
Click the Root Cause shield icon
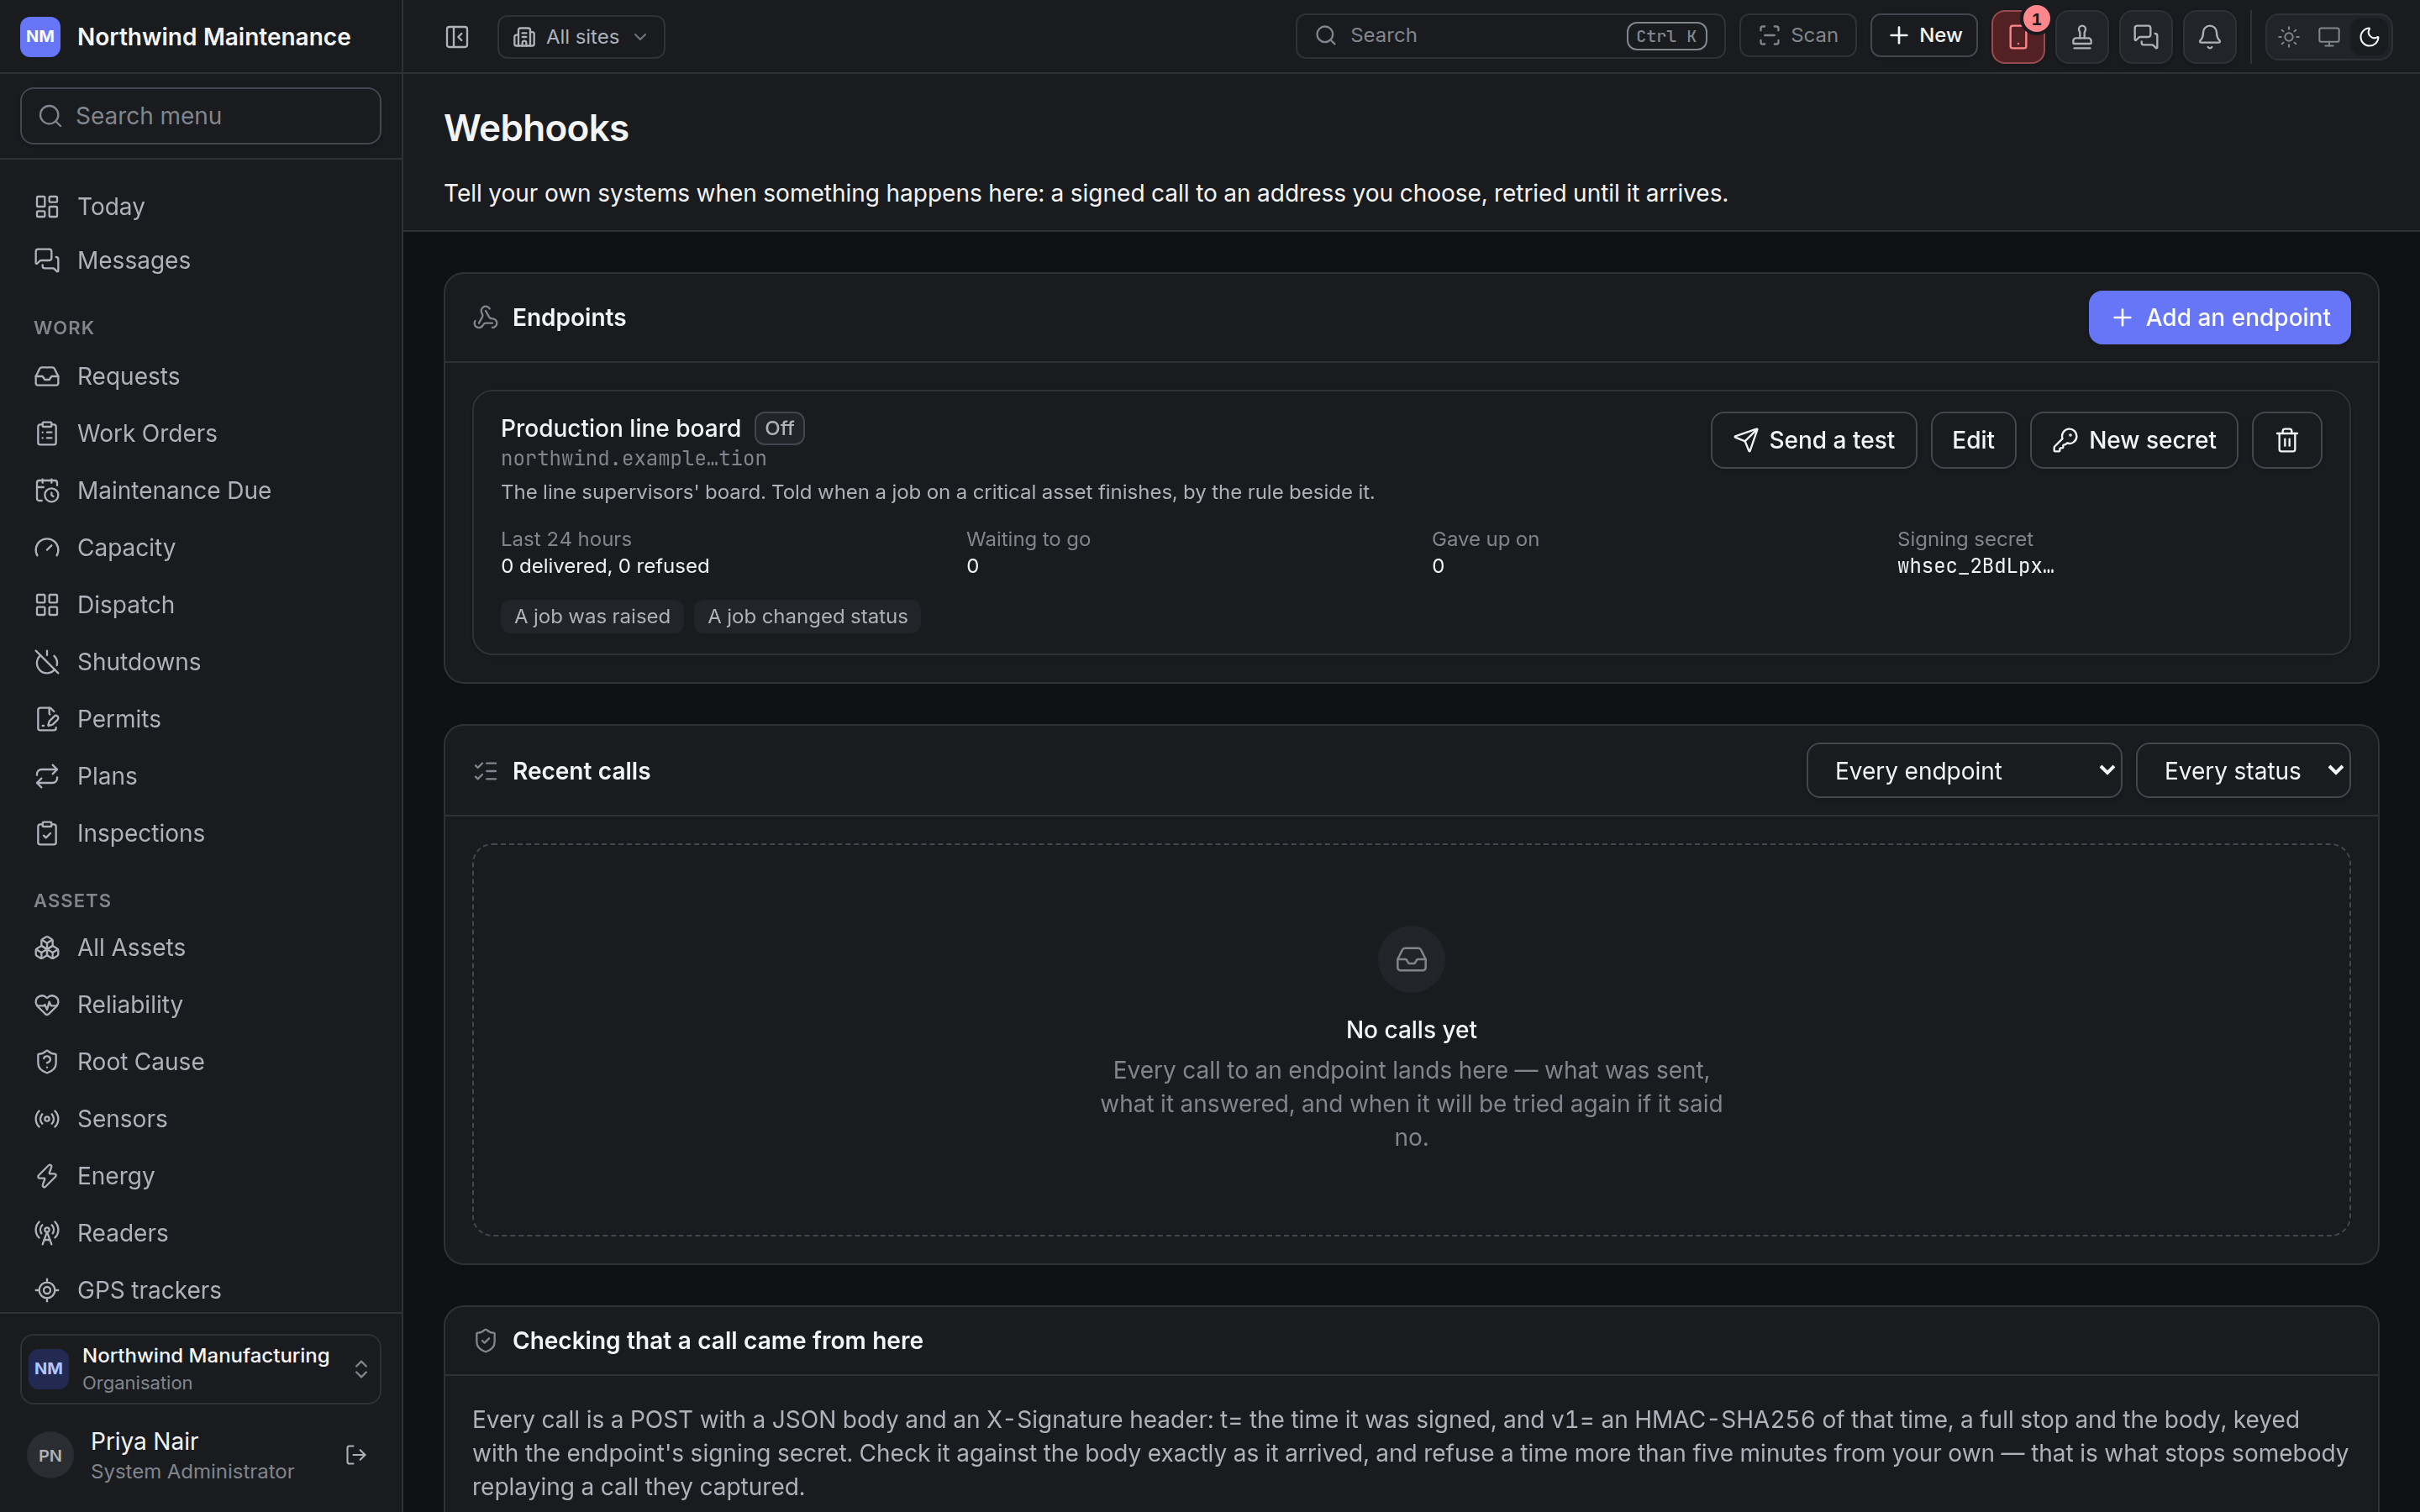click(x=47, y=1061)
